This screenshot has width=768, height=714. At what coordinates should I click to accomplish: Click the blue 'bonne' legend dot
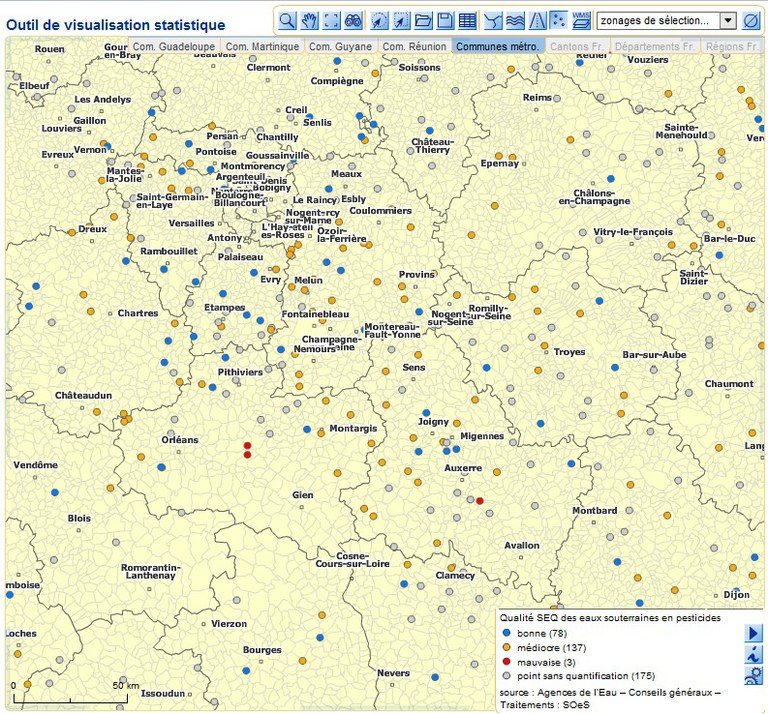pos(507,634)
